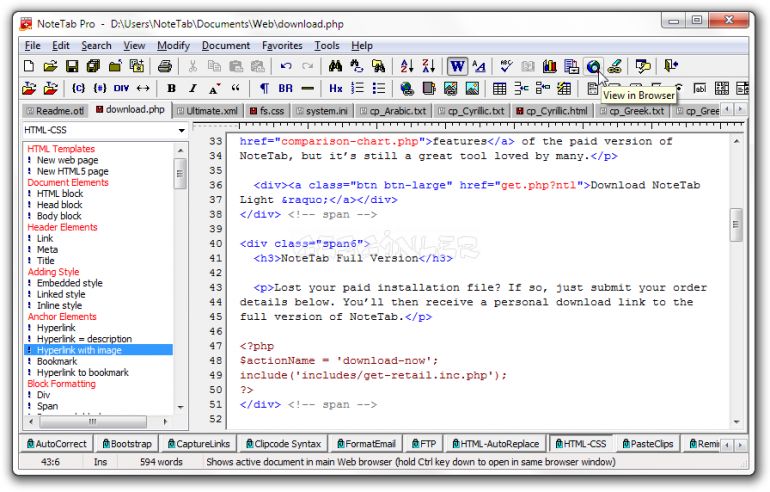The width and height of the screenshot is (770, 492).
Task: Insert a DIV tag from toolbar
Action: (120, 89)
